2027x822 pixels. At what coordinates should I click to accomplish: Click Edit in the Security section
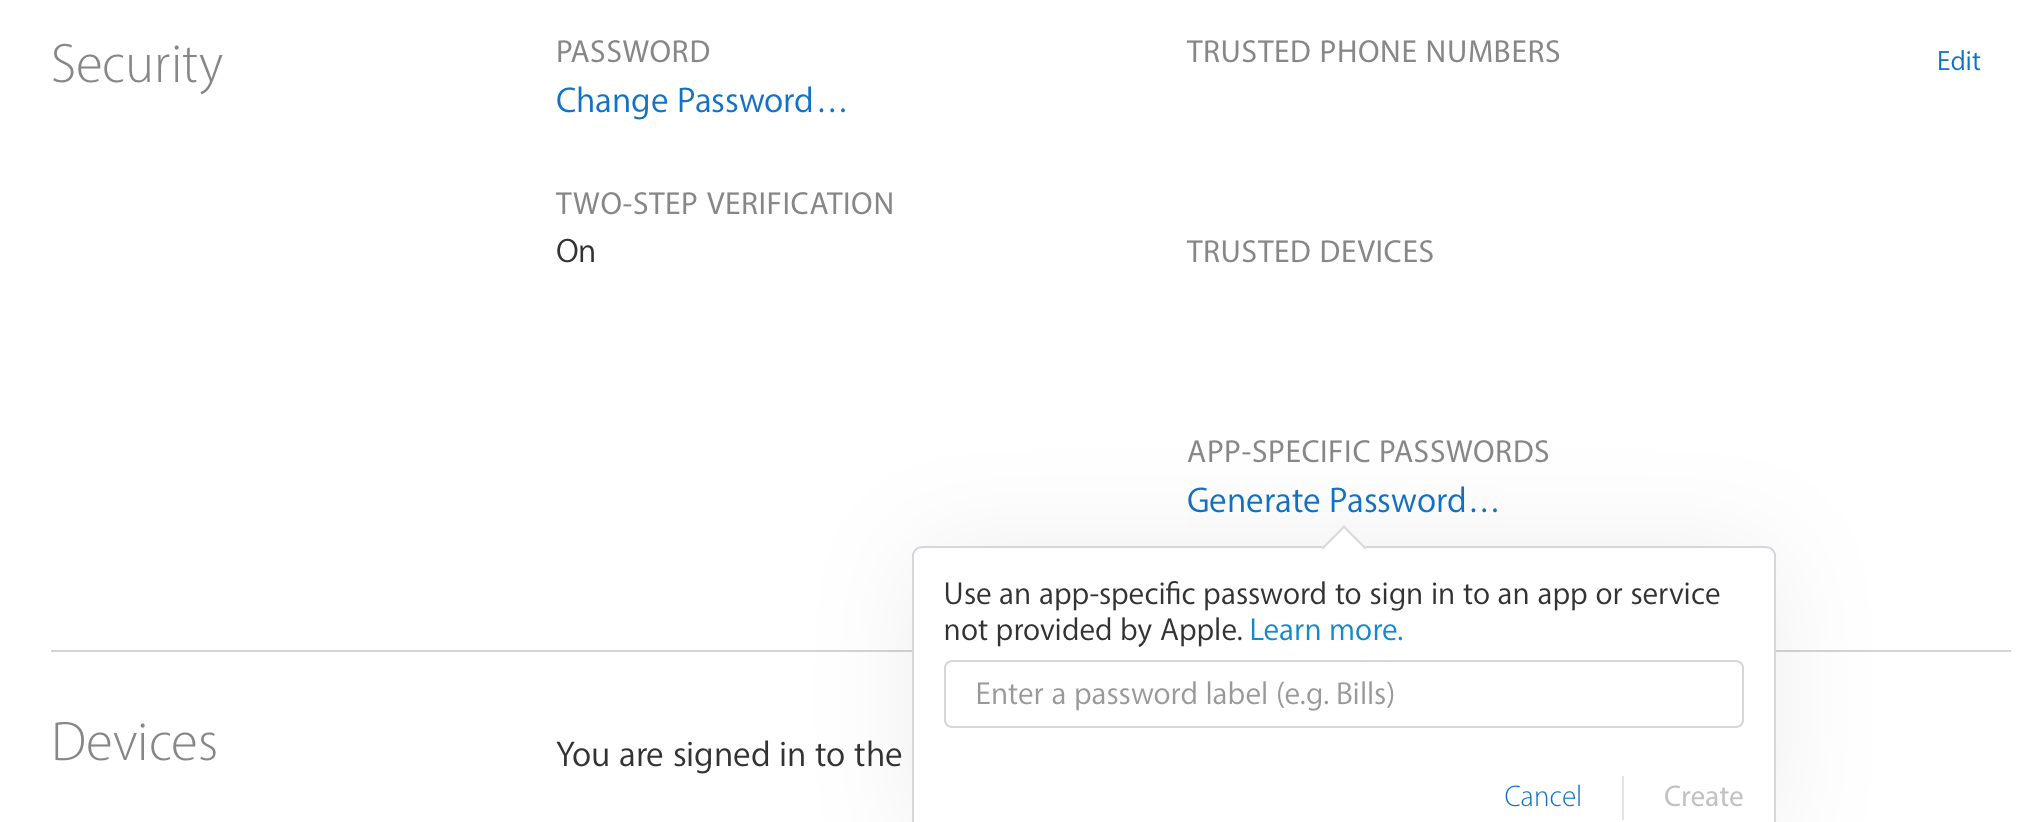click(x=1957, y=62)
